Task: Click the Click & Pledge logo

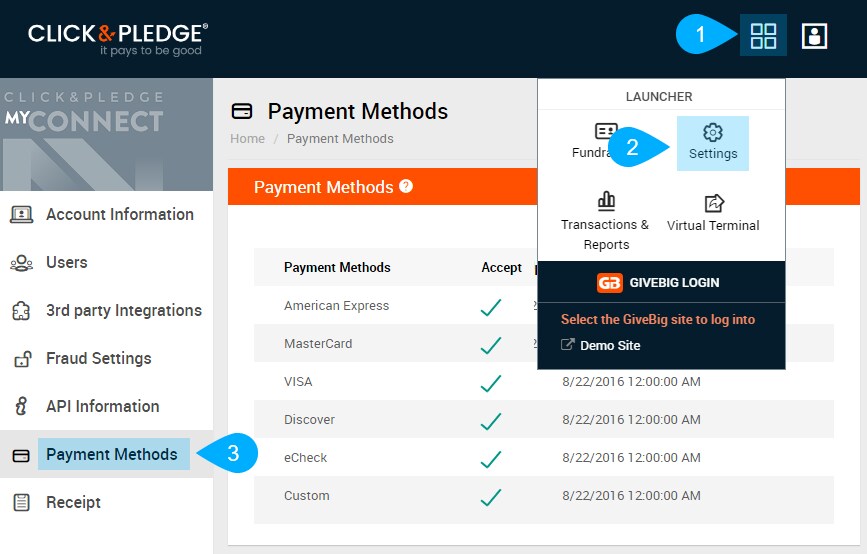Action: click(x=118, y=39)
